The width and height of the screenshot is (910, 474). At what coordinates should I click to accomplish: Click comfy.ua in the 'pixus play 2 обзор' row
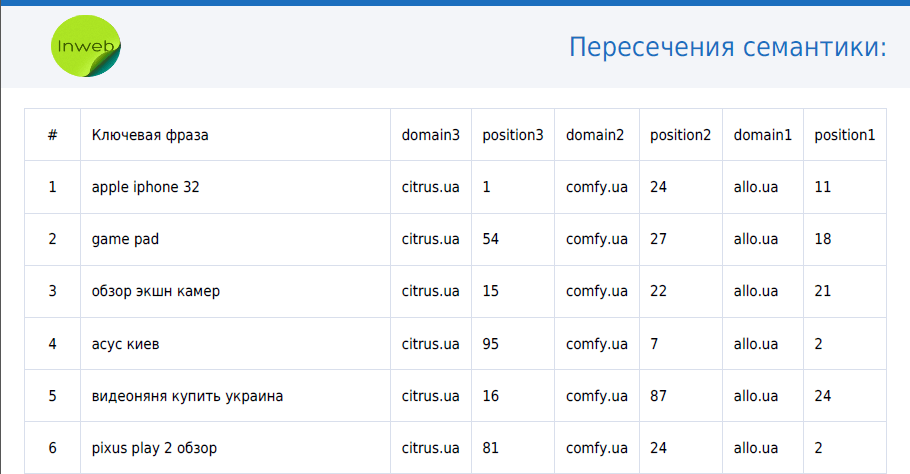597,448
